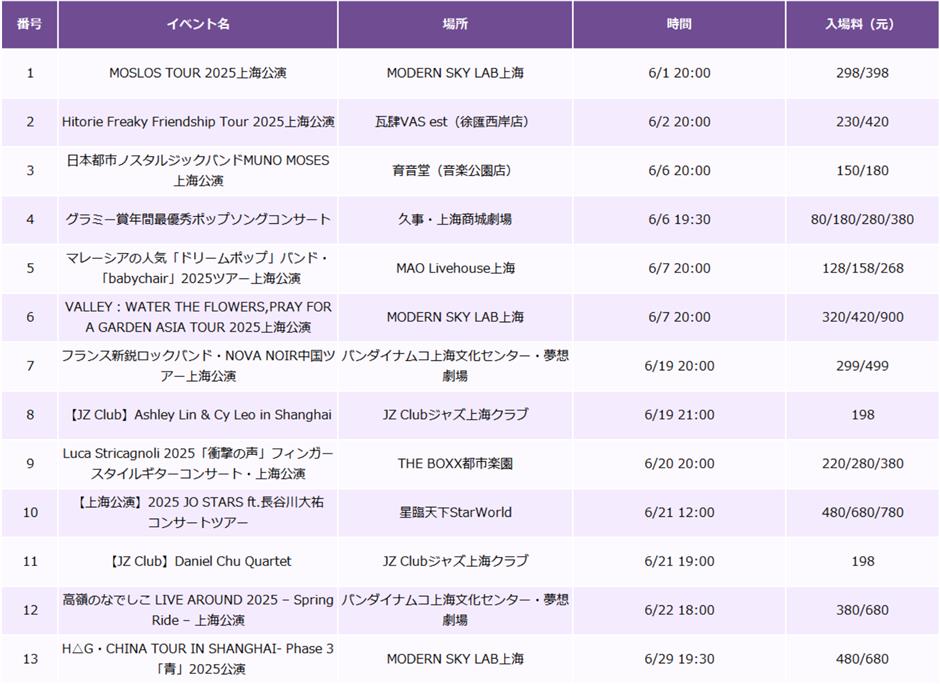This screenshot has height=684, width=940.
Task: Click MODERN SKY LAB上海 venue in row 6
Action: point(455,317)
